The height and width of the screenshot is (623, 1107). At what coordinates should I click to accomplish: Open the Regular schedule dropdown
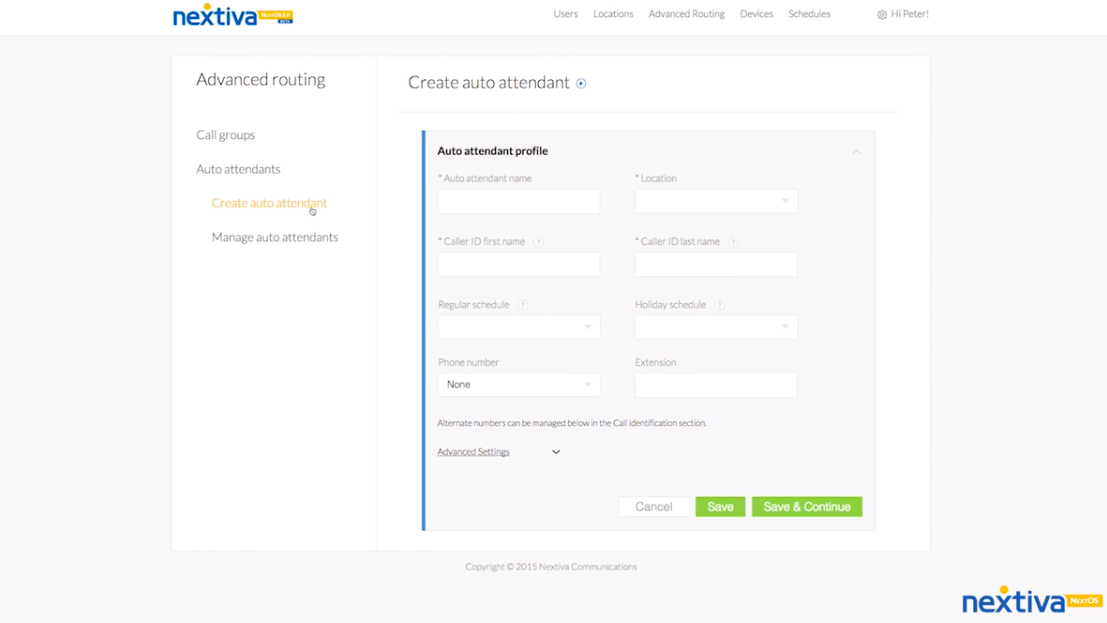[519, 326]
